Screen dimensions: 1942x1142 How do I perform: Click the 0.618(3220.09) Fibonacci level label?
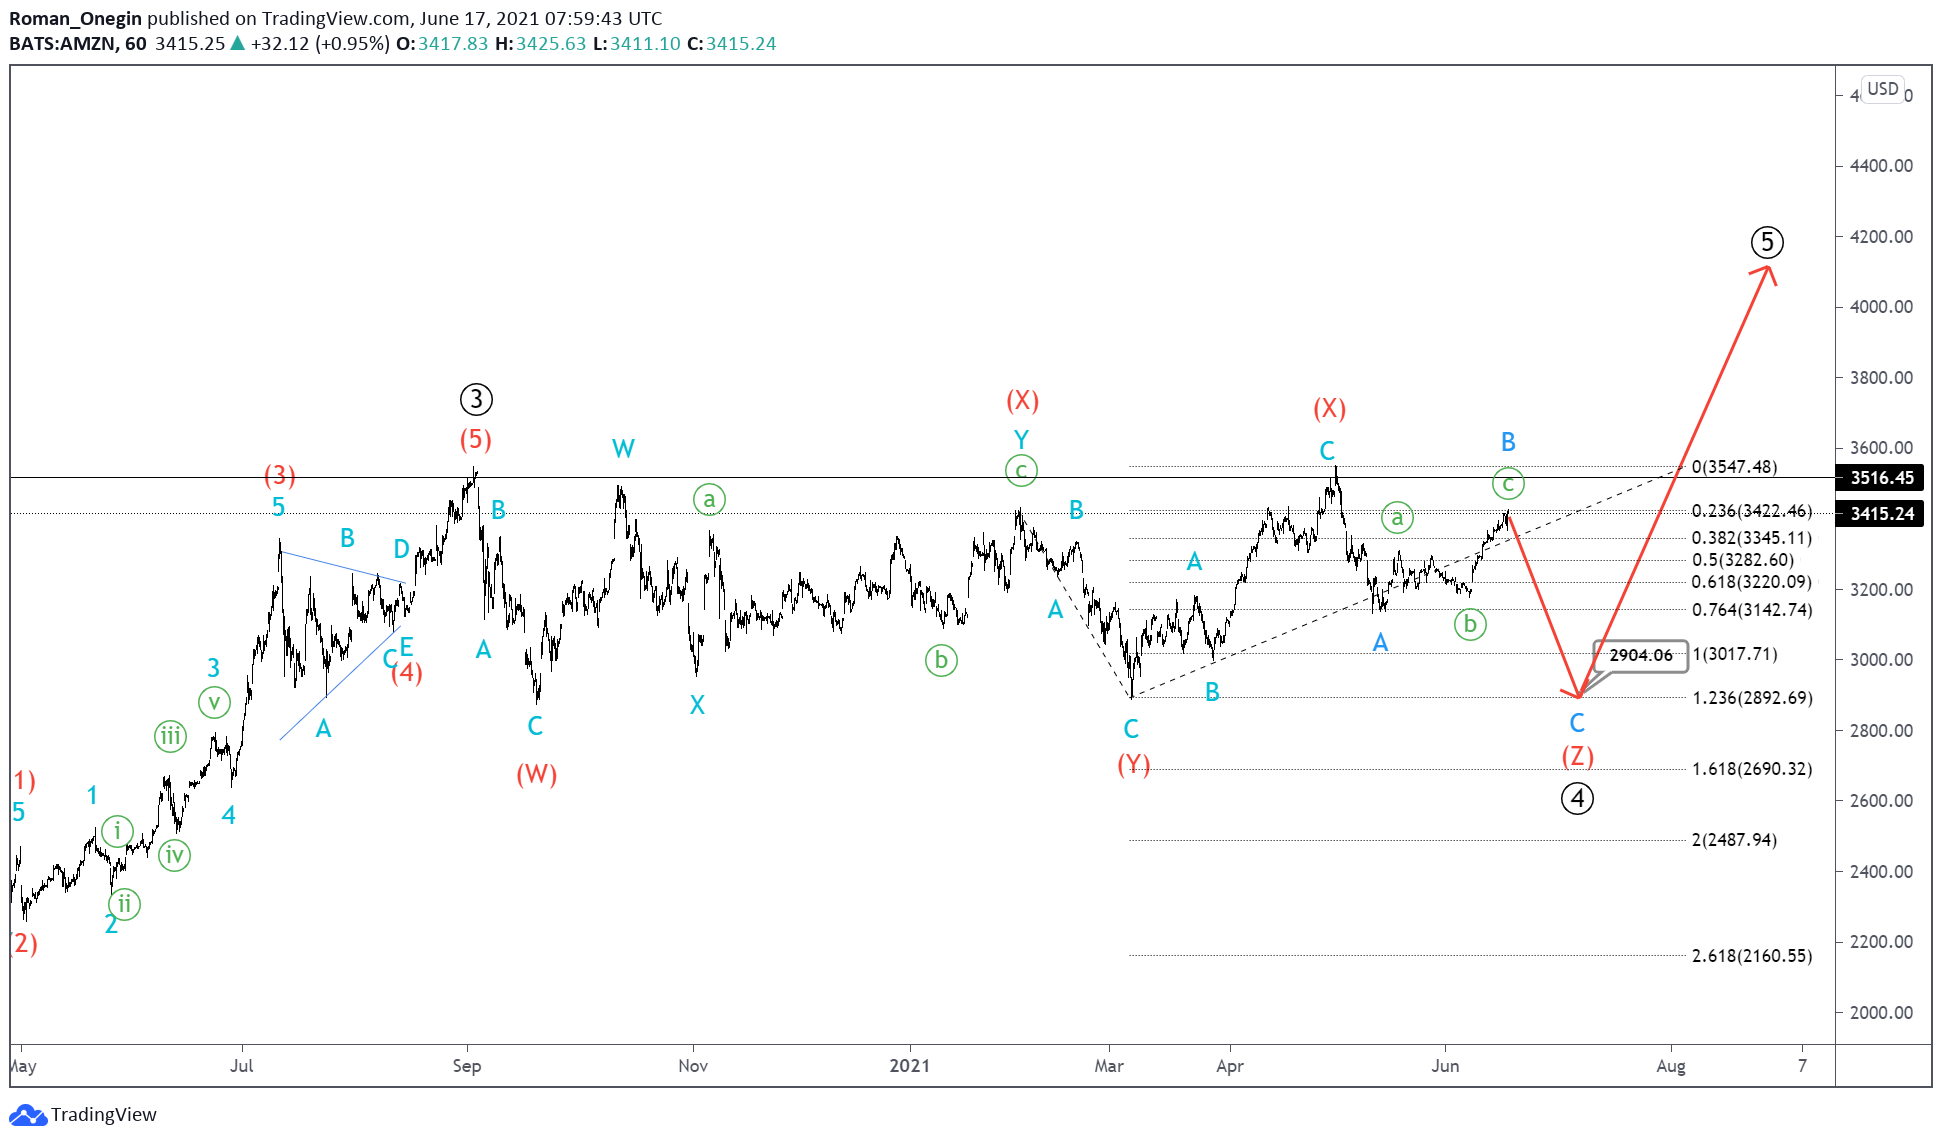click(x=1751, y=582)
